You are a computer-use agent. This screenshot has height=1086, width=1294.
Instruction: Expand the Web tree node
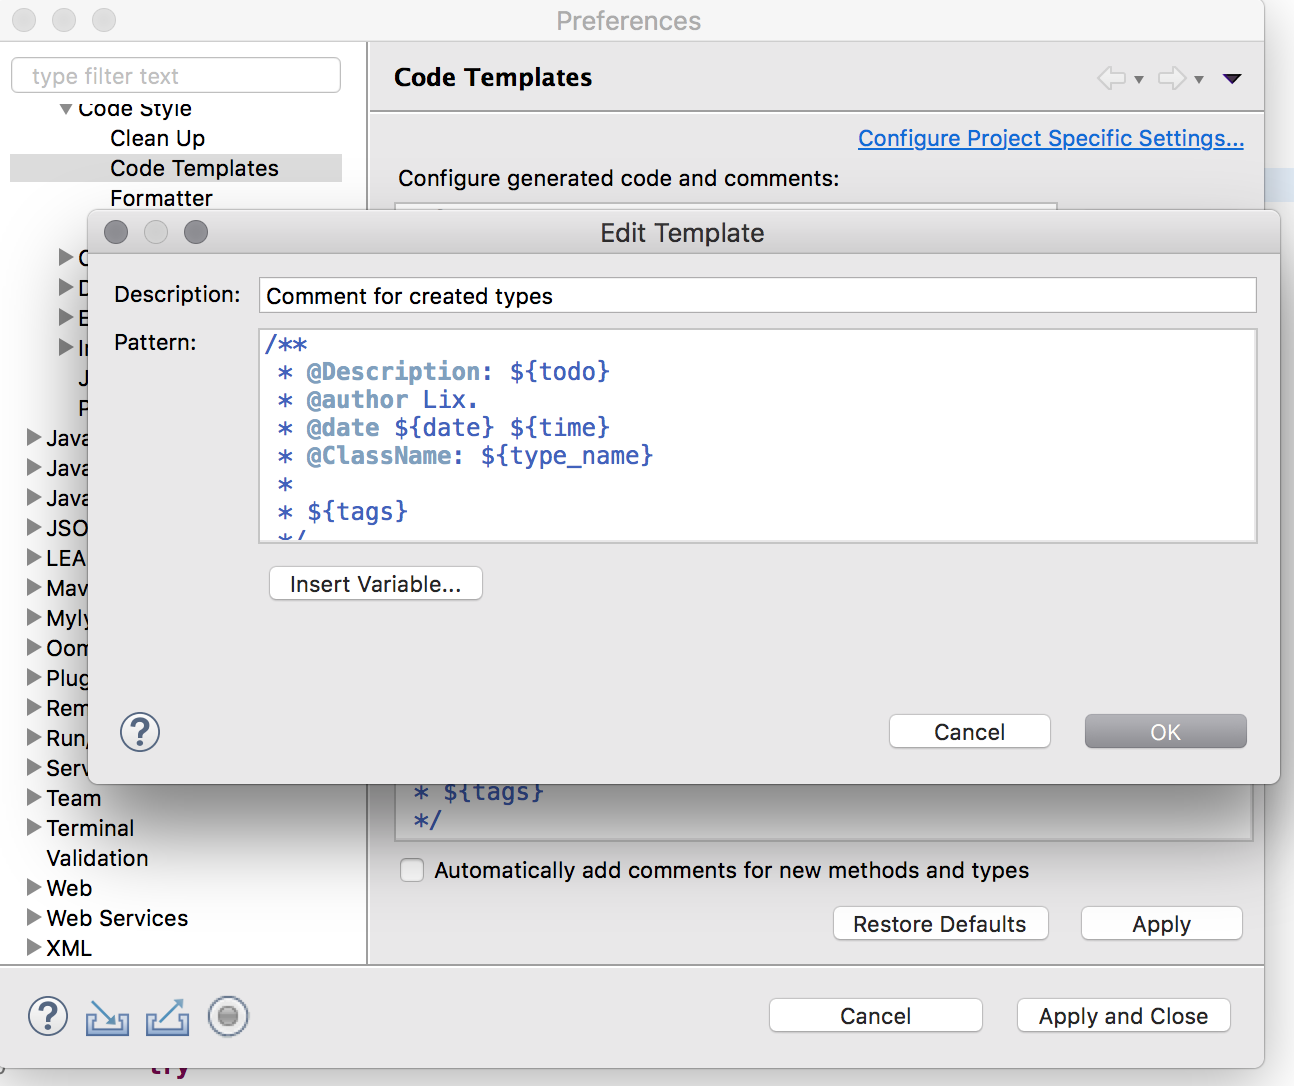pos(34,888)
